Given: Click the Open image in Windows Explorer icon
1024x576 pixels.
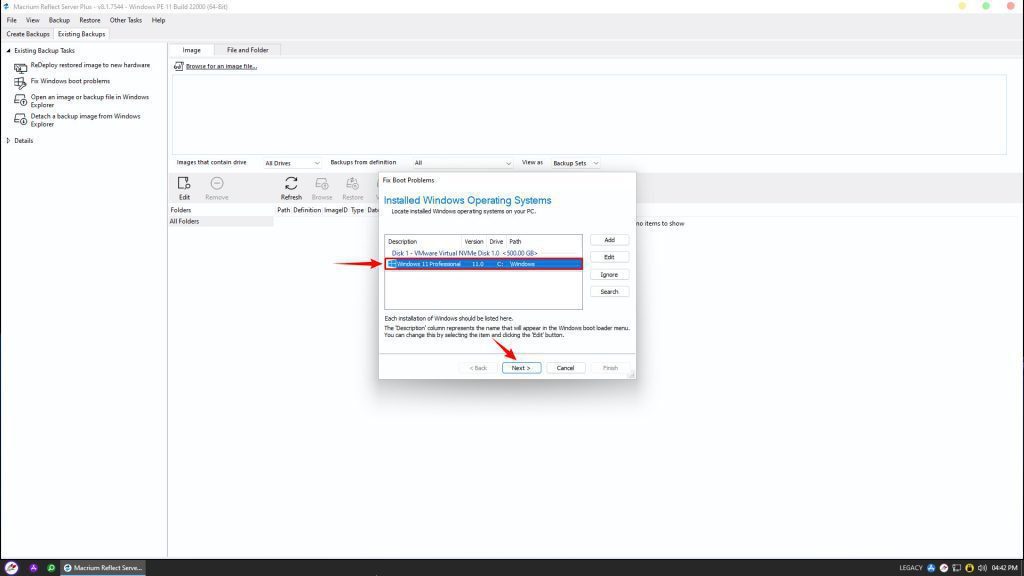Looking at the screenshot, I should (x=20, y=100).
